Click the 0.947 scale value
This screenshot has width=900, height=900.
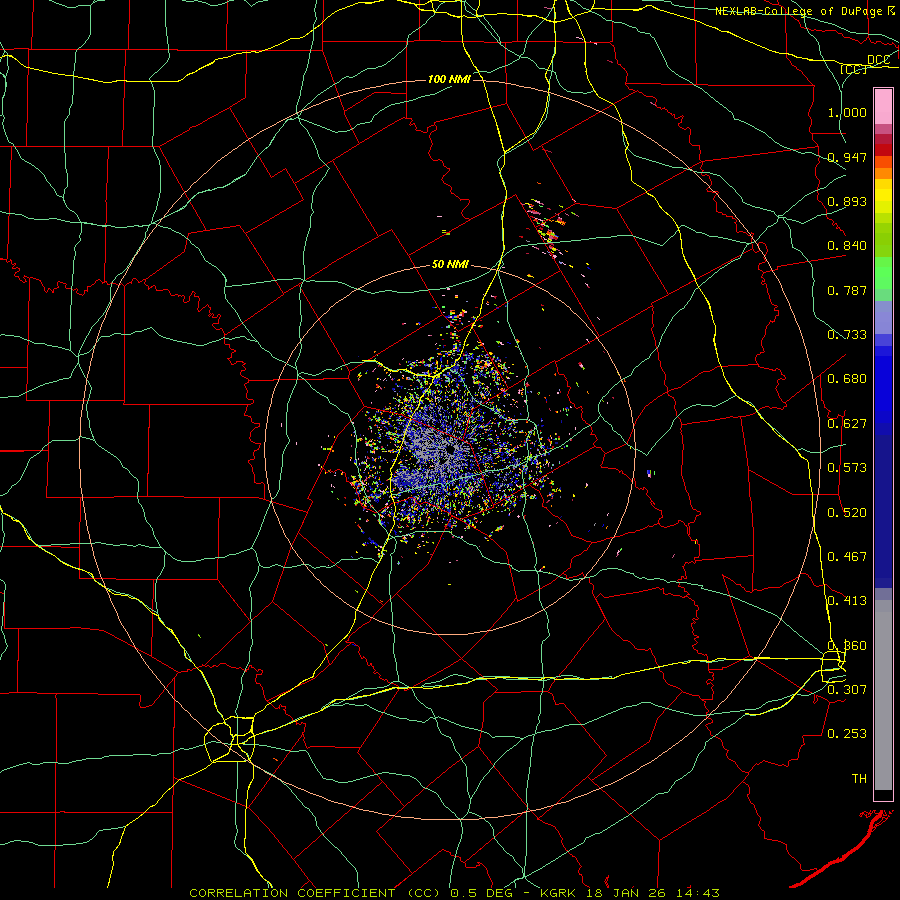pyautogui.click(x=847, y=157)
